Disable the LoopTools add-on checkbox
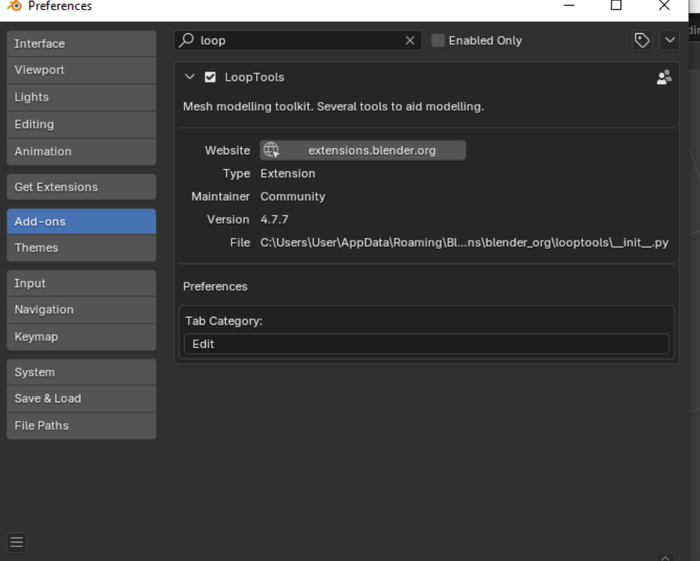This screenshot has height=561, width=700. (x=210, y=77)
